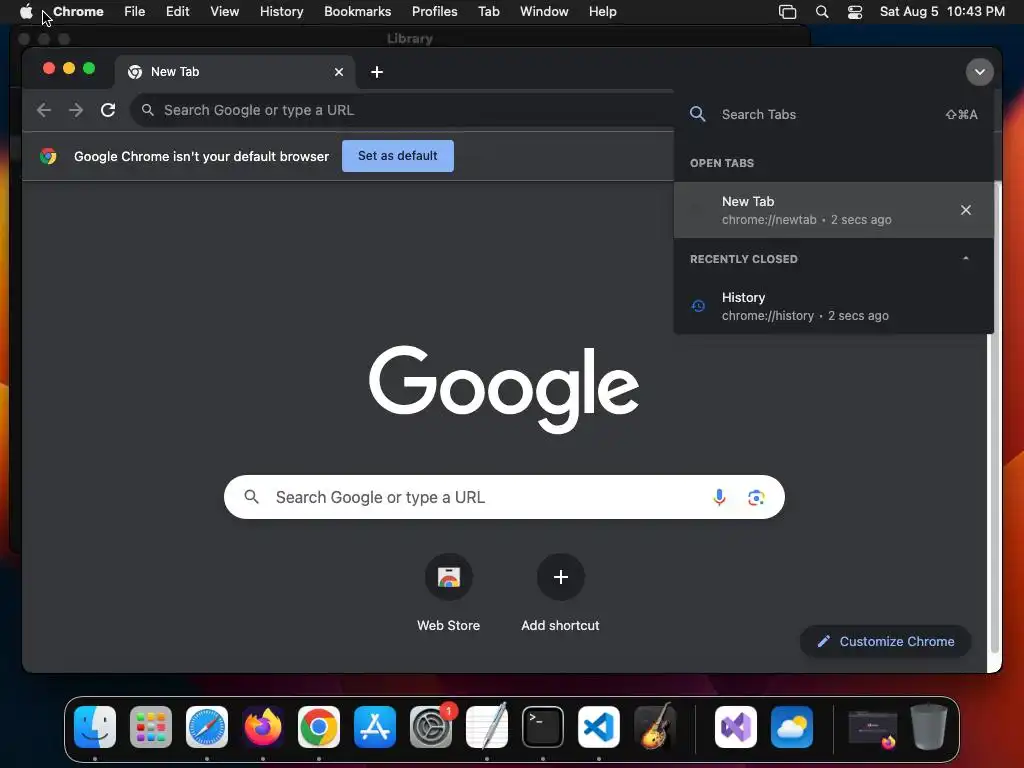Open Terminal from the dock
This screenshot has height=768, width=1024.
[543, 727]
